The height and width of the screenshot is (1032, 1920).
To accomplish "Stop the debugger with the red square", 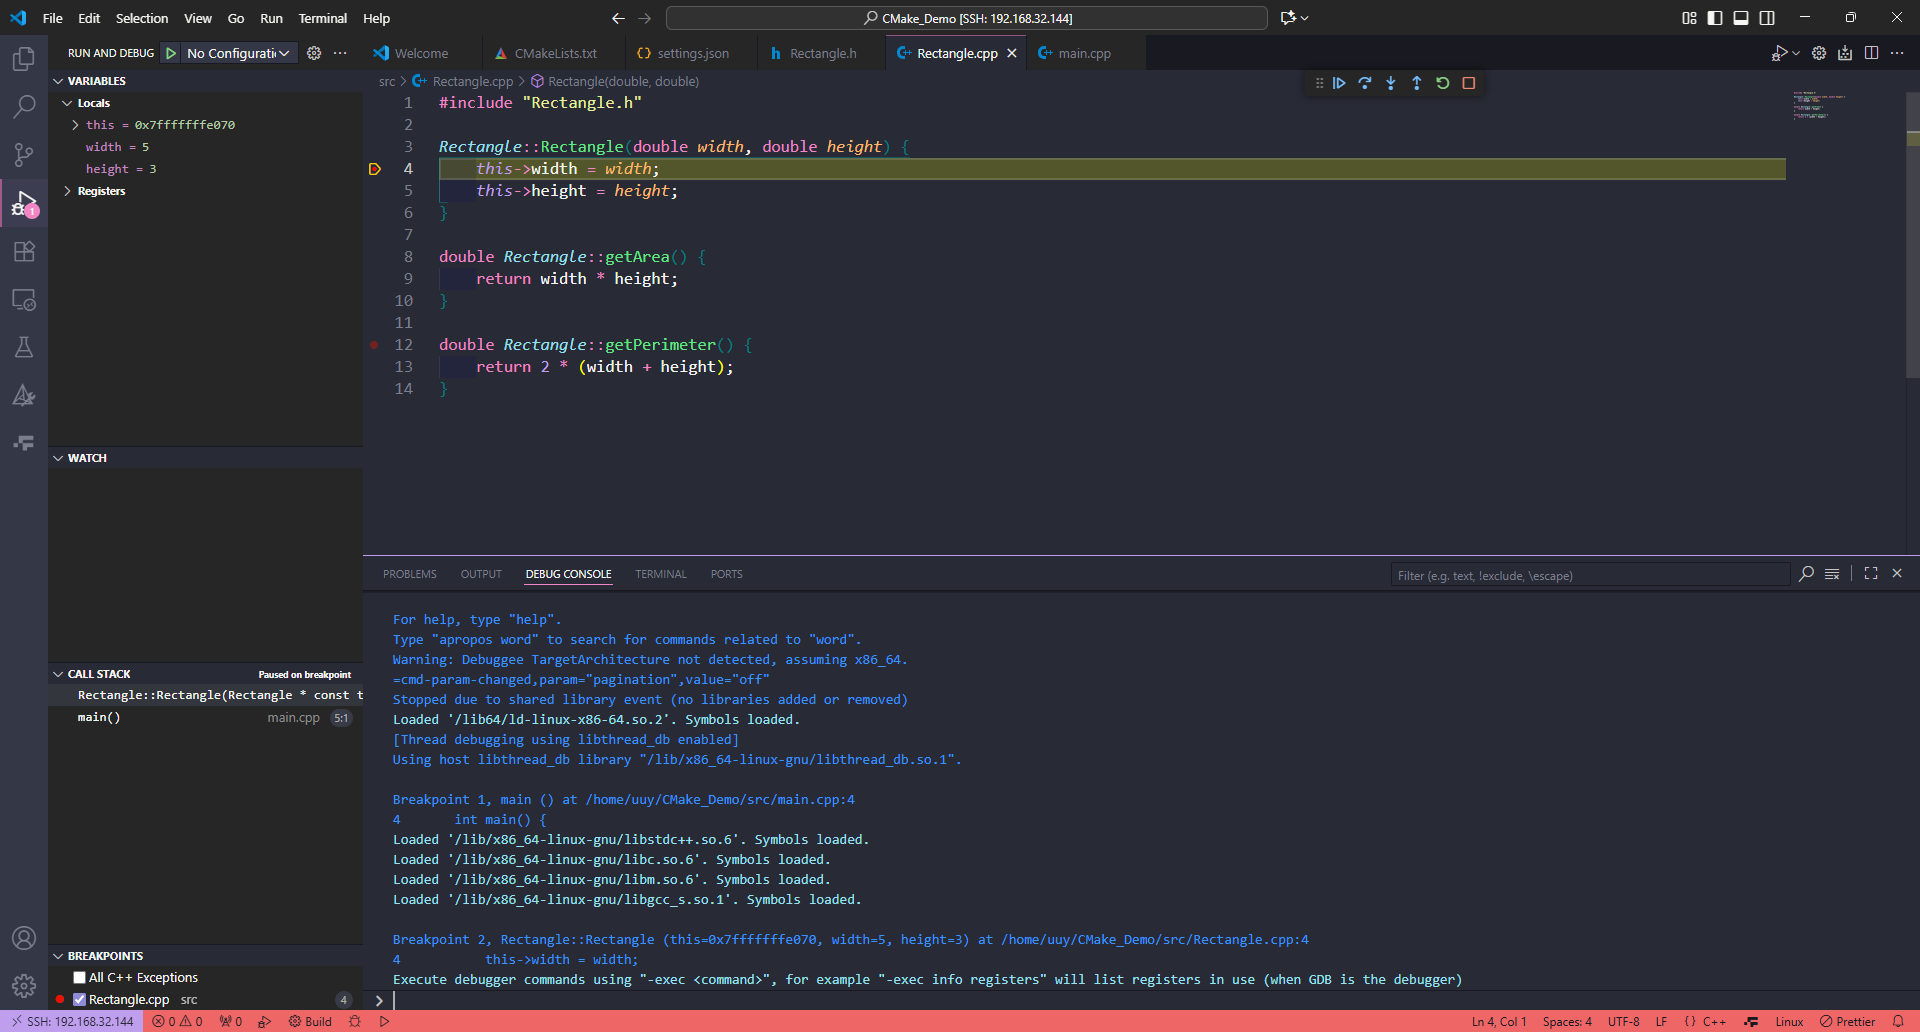I will coord(1469,83).
